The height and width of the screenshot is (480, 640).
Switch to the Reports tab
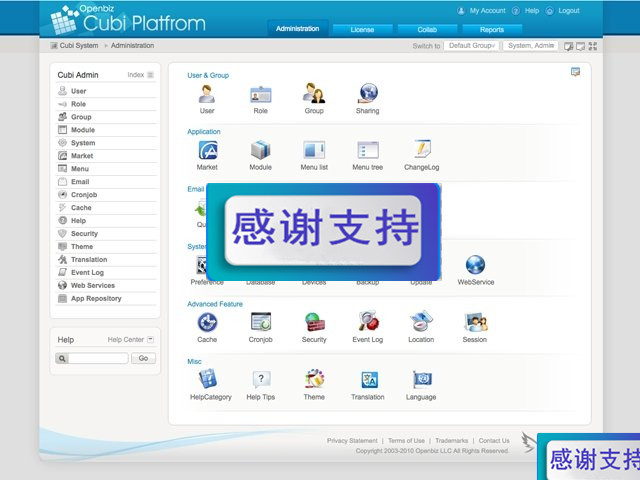click(492, 29)
